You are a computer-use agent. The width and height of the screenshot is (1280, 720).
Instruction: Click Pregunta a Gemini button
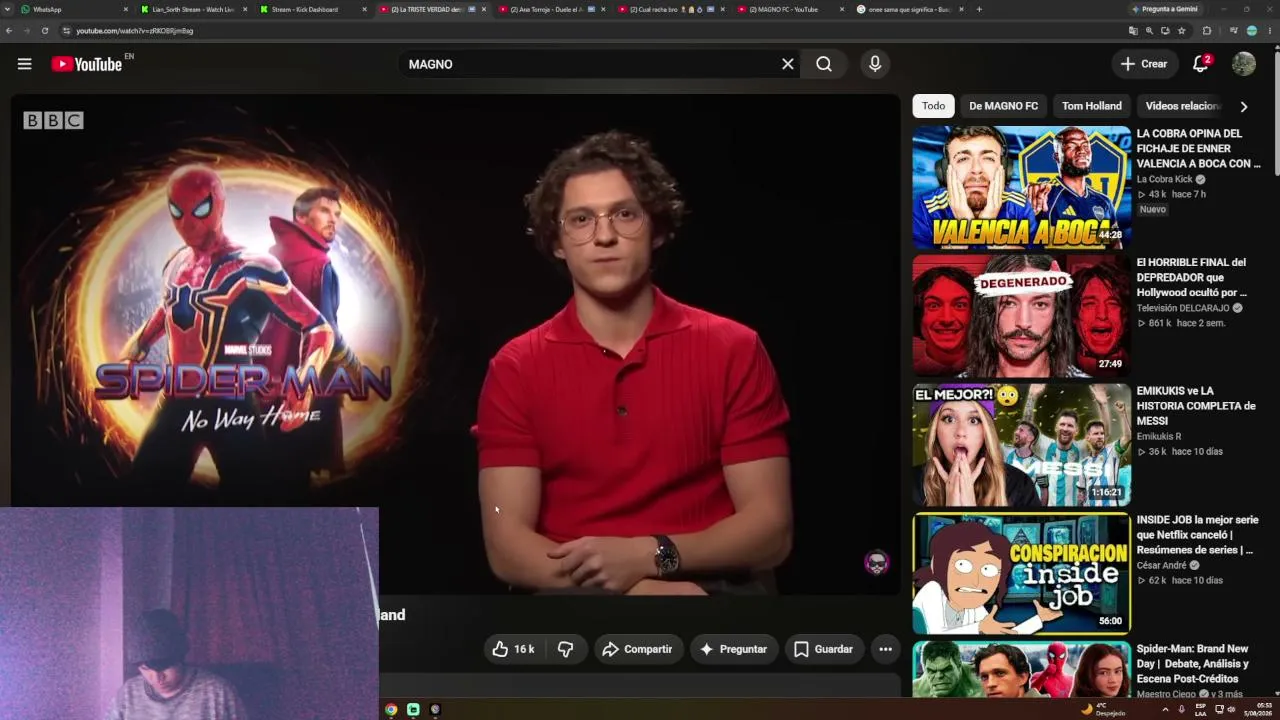click(x=1165, y=9)
